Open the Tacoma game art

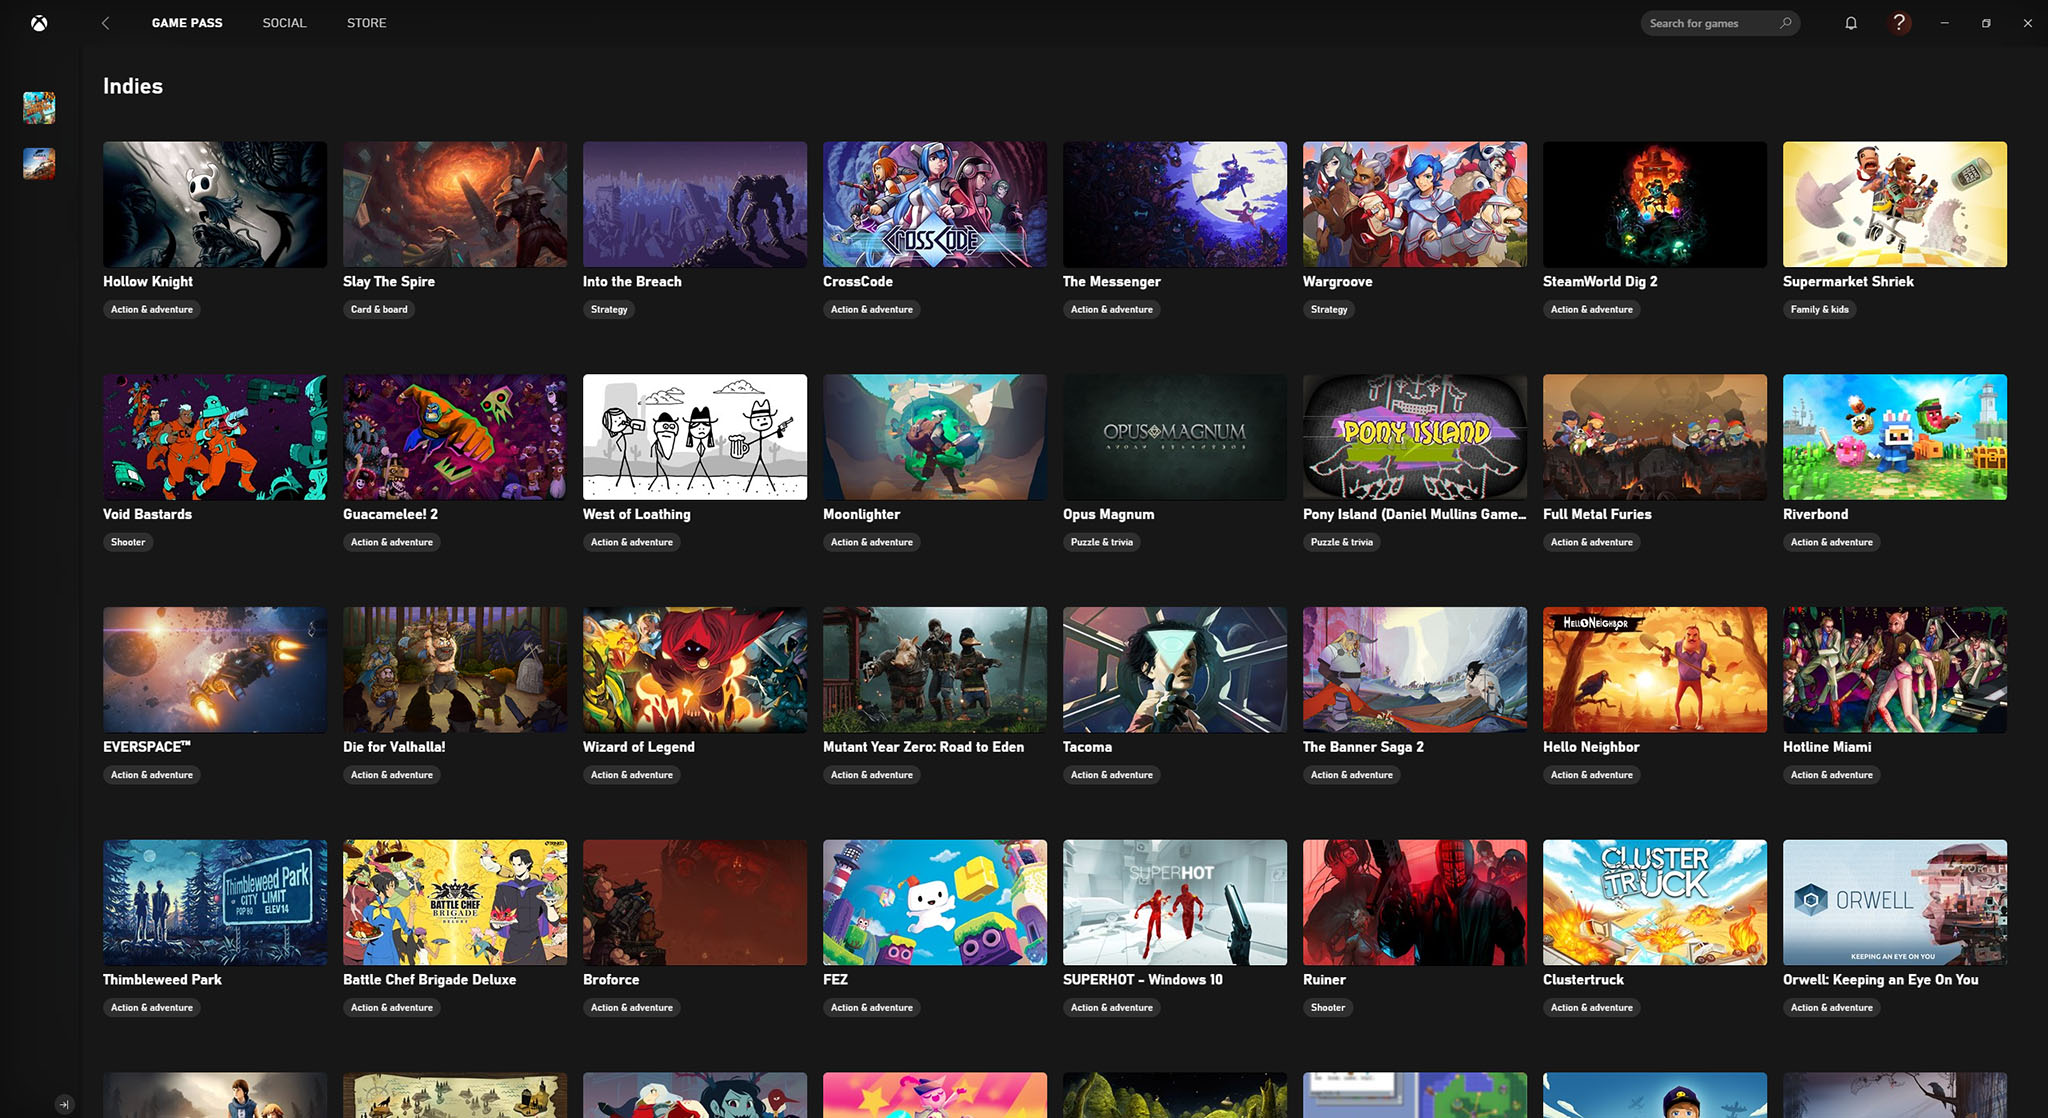[1175, 670]
